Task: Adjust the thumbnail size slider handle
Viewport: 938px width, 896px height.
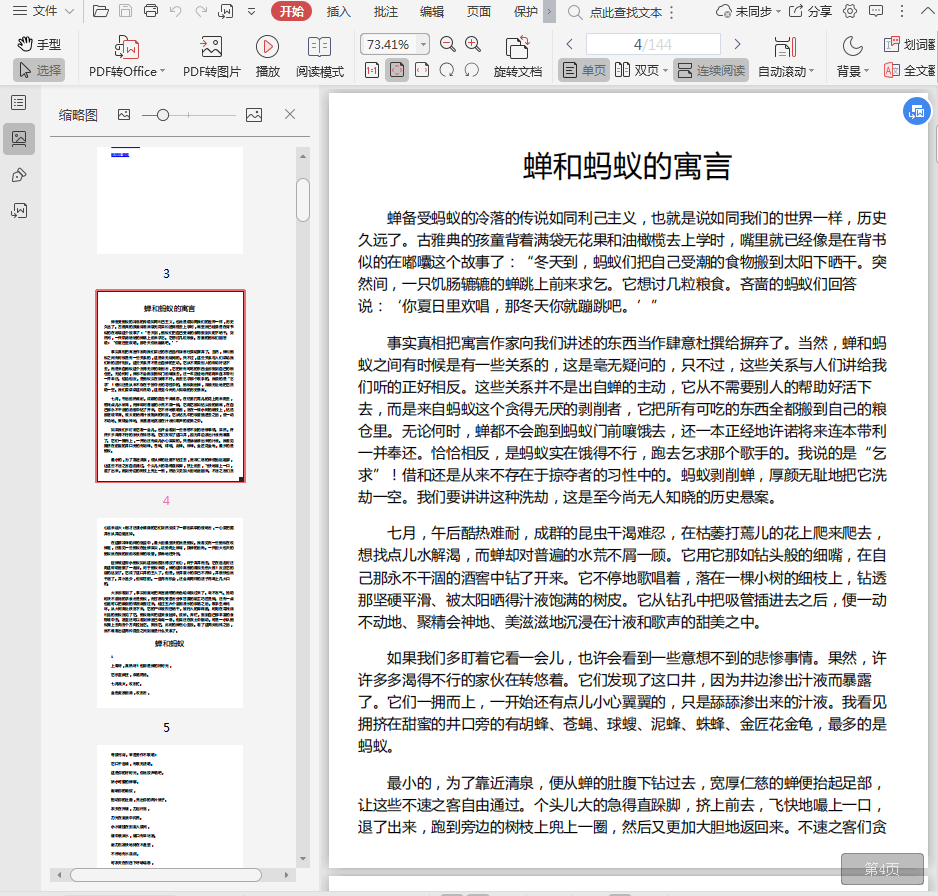Action: pyautogui.click(x=162, y=115)
